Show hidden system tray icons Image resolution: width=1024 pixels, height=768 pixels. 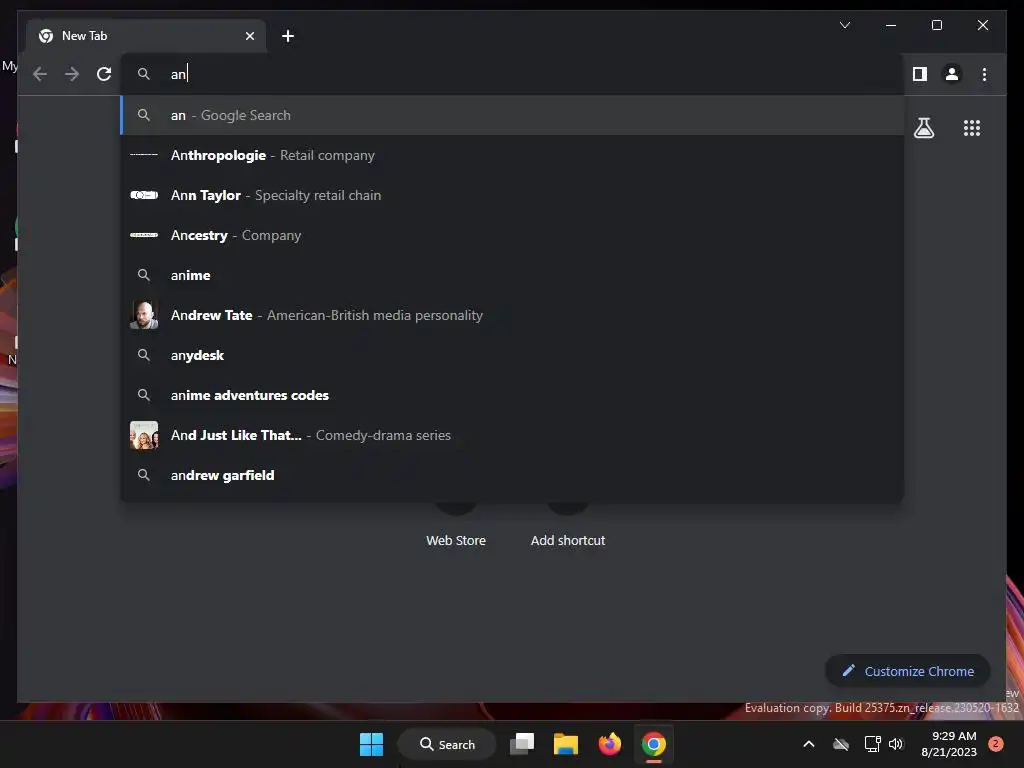point(808,744)
